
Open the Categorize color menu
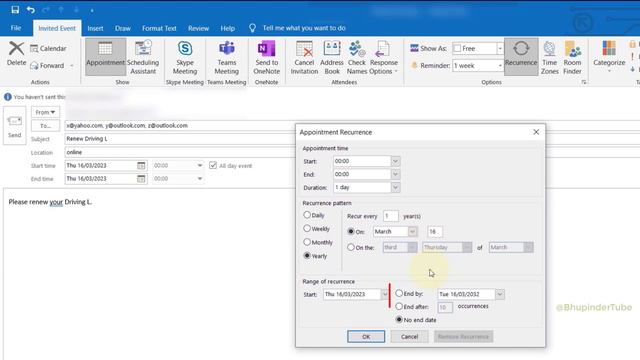[609, 56]
